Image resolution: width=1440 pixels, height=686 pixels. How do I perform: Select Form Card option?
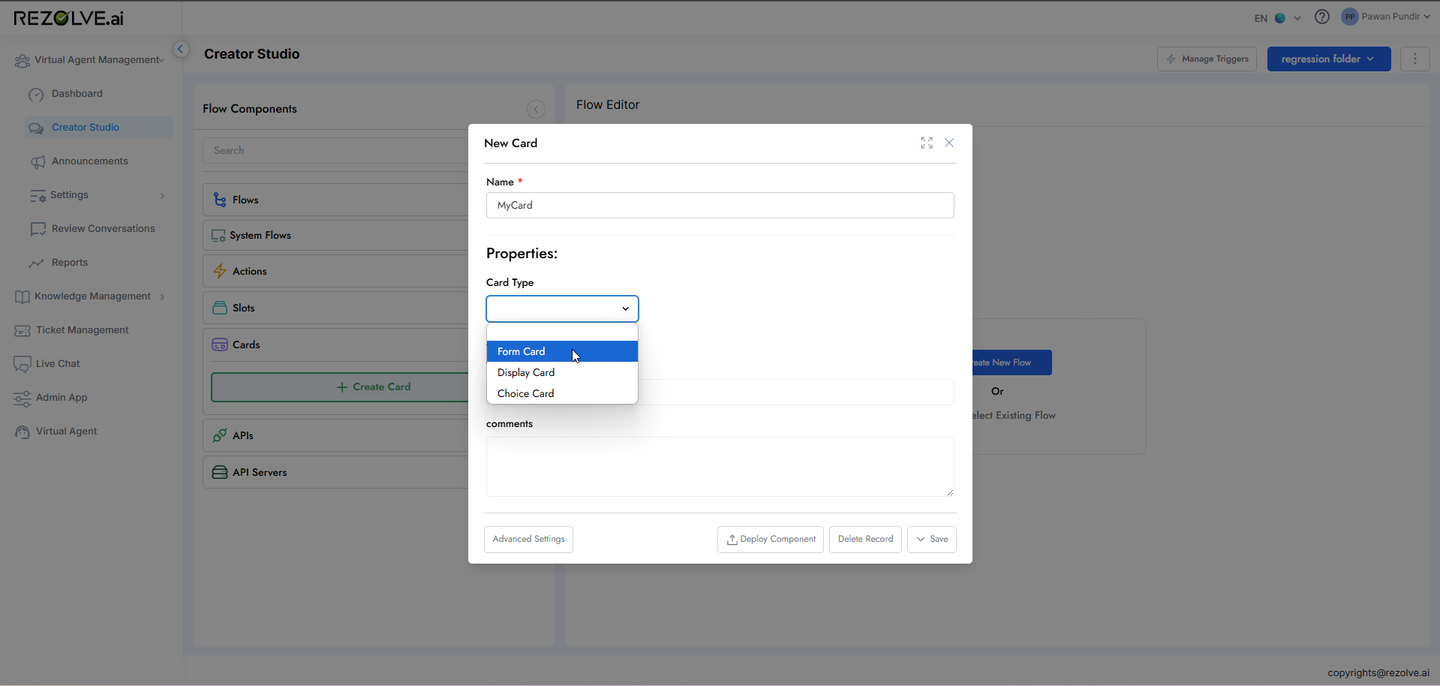click(x=562, y=352)
